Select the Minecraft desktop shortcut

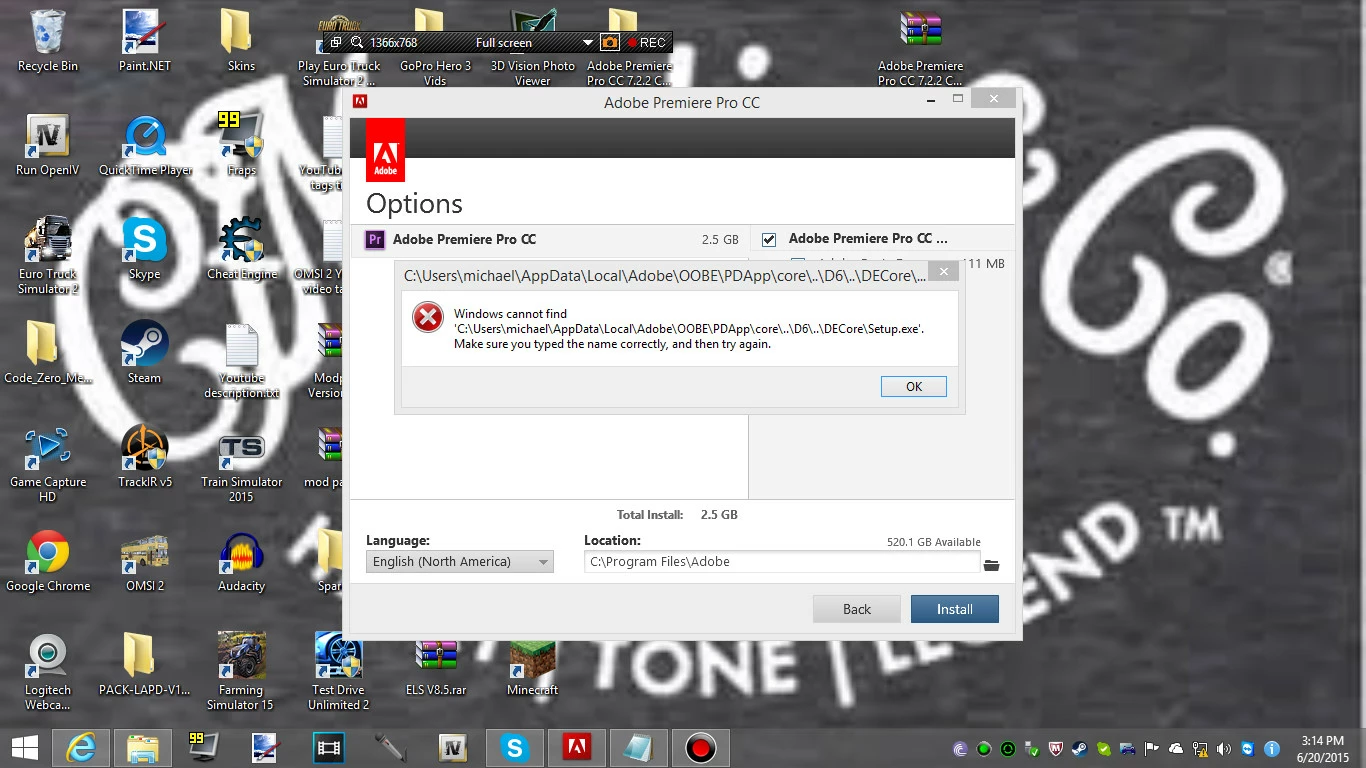(532, 666)
